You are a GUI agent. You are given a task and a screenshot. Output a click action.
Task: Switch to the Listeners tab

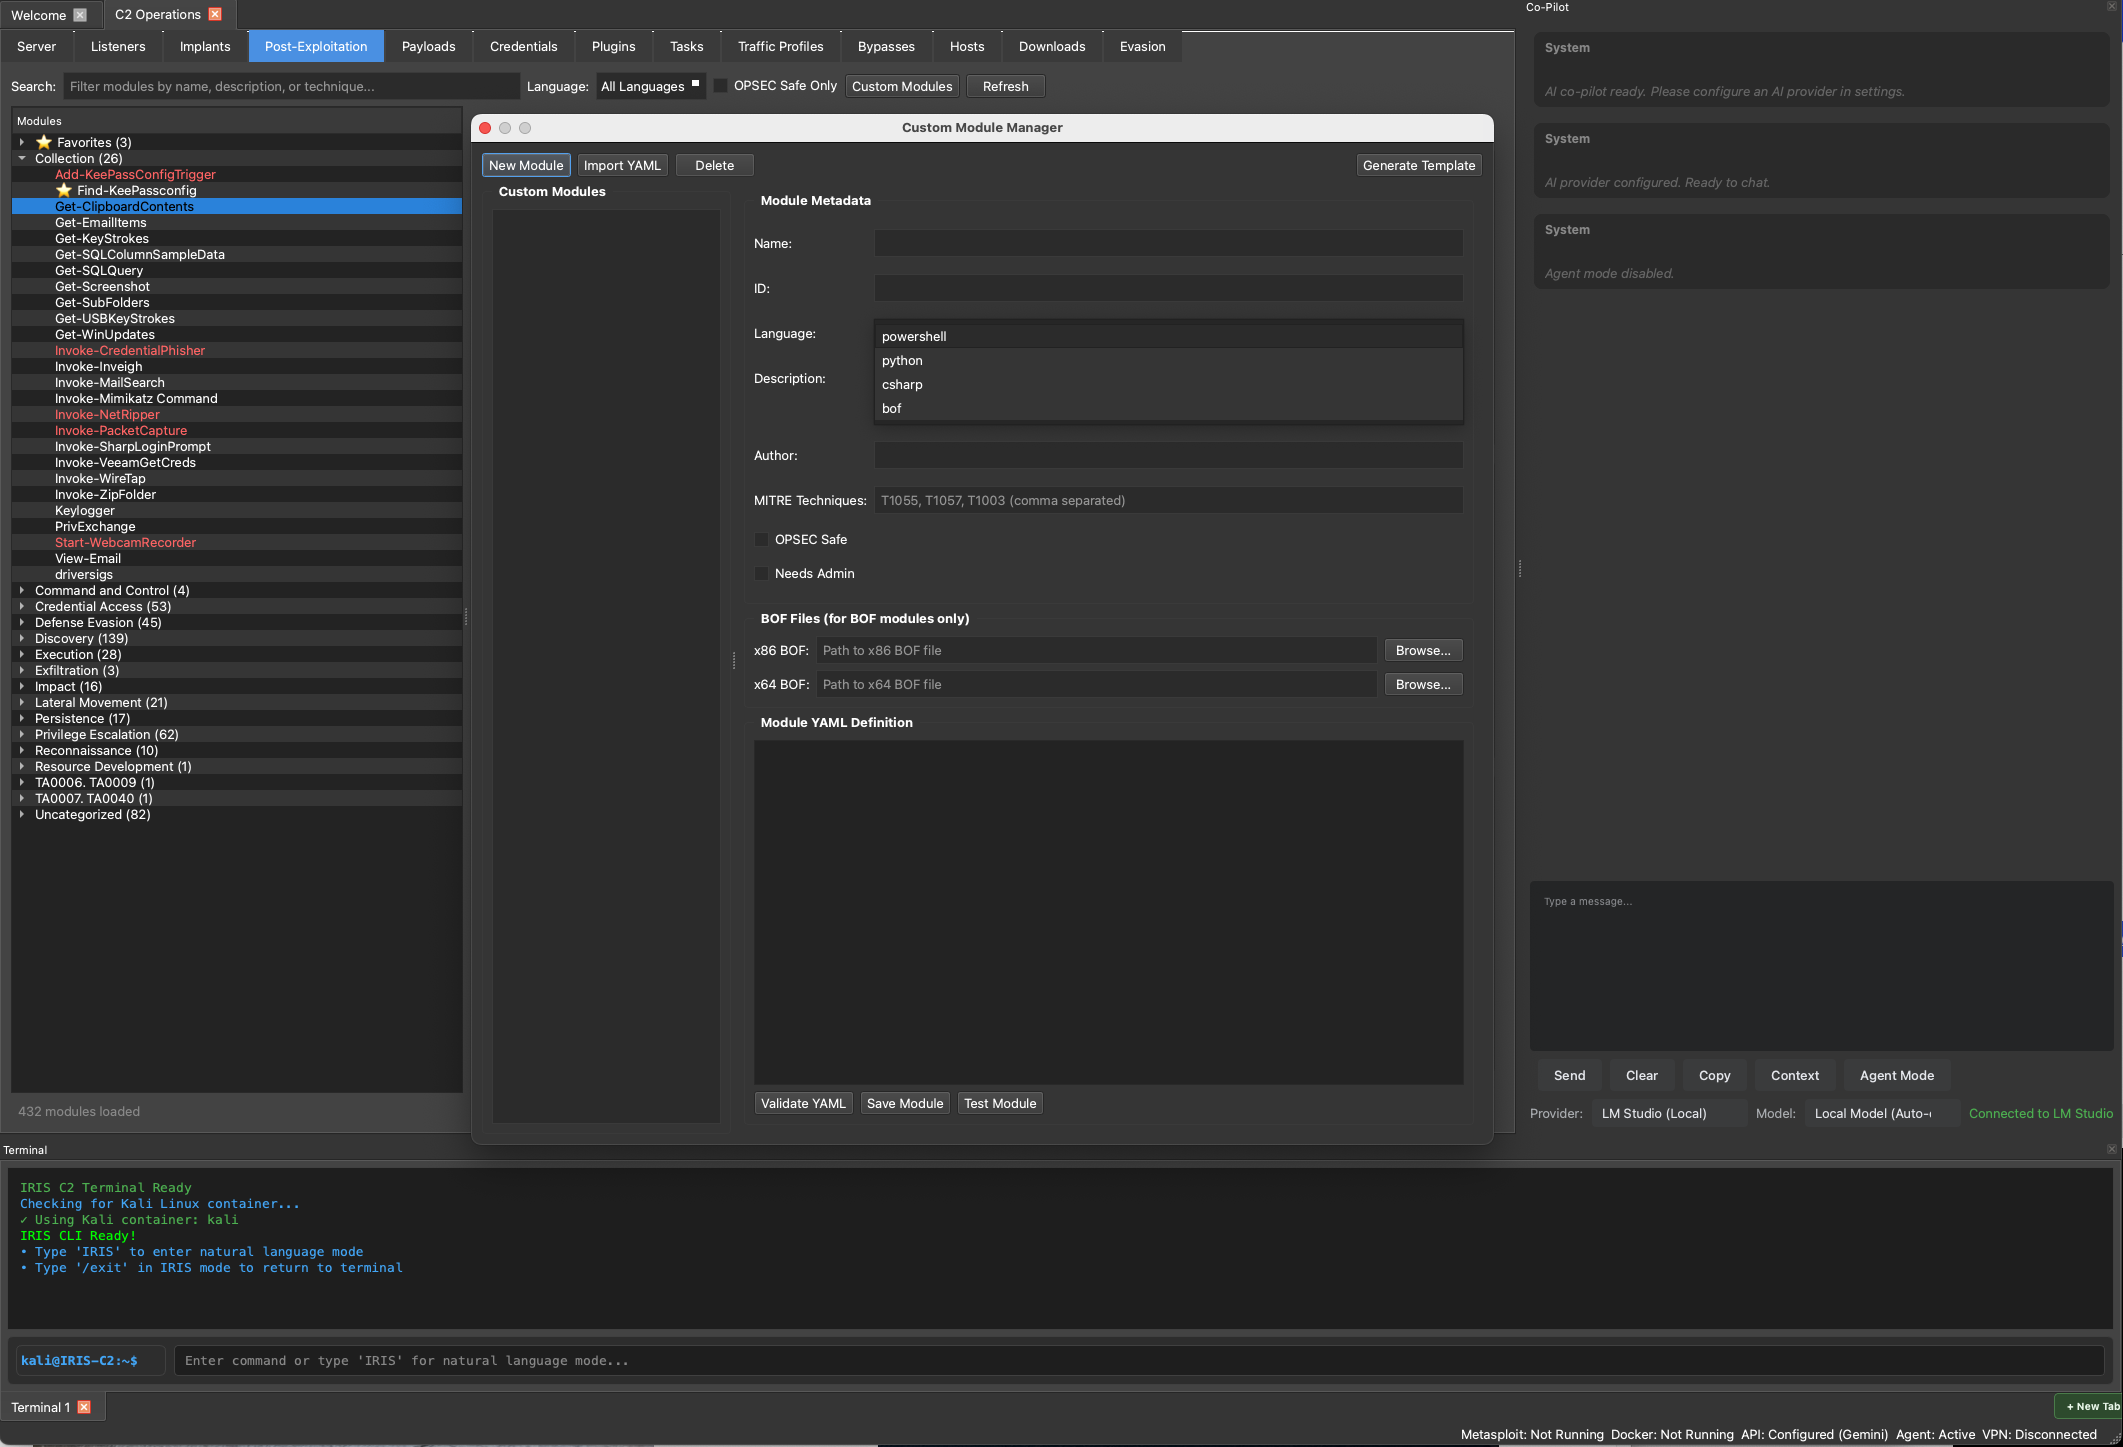click(x=118, y=46)
